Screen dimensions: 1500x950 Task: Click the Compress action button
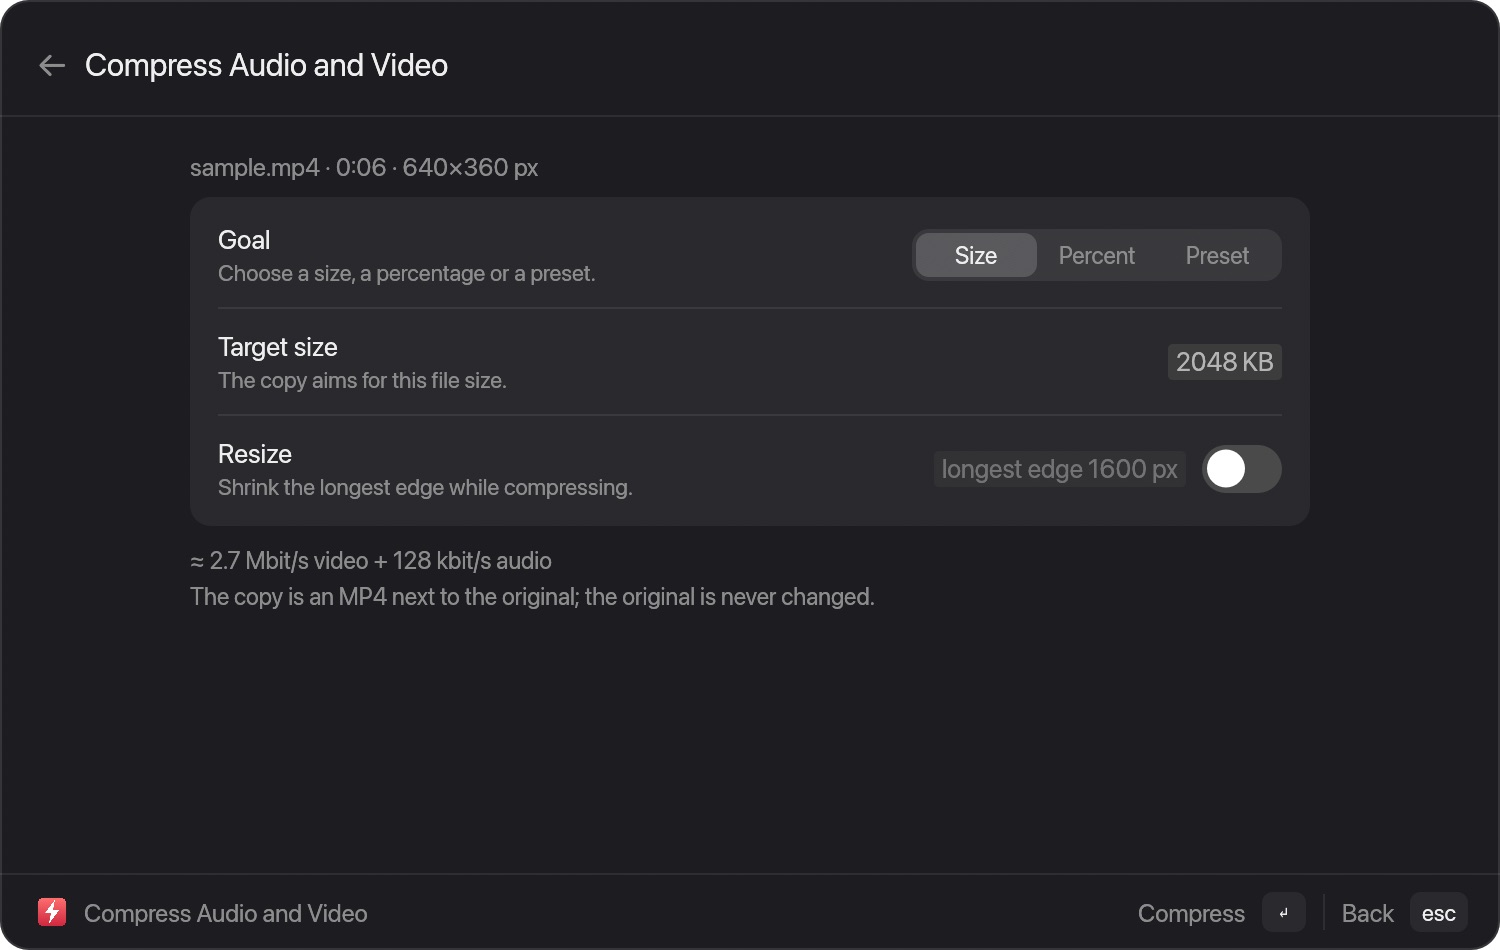point(1191,914)
